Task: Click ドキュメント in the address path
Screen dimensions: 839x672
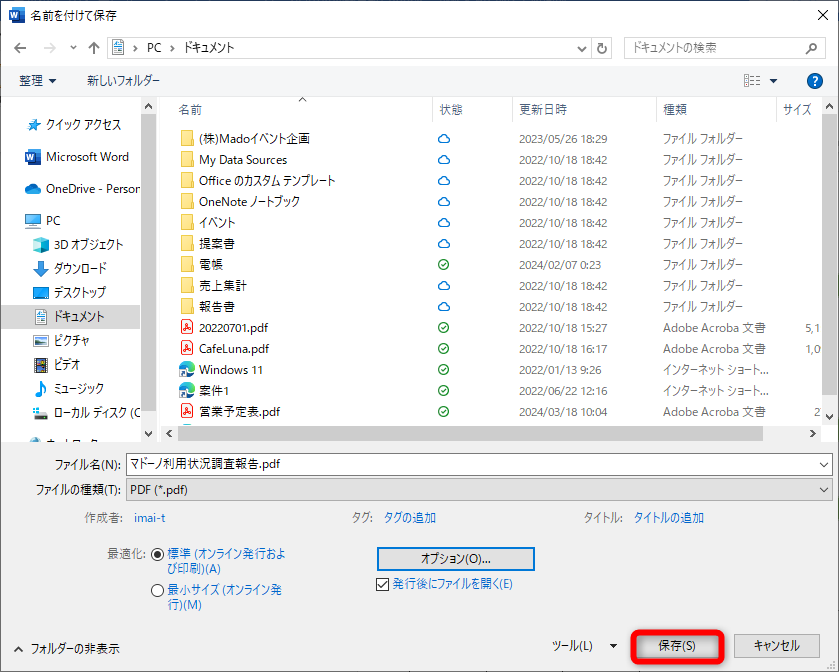Action: coord(209,48)
